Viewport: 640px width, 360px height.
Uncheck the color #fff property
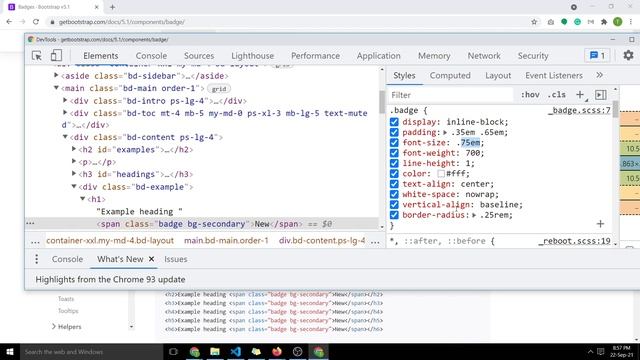pyautogui.click(x=394, y=173)
